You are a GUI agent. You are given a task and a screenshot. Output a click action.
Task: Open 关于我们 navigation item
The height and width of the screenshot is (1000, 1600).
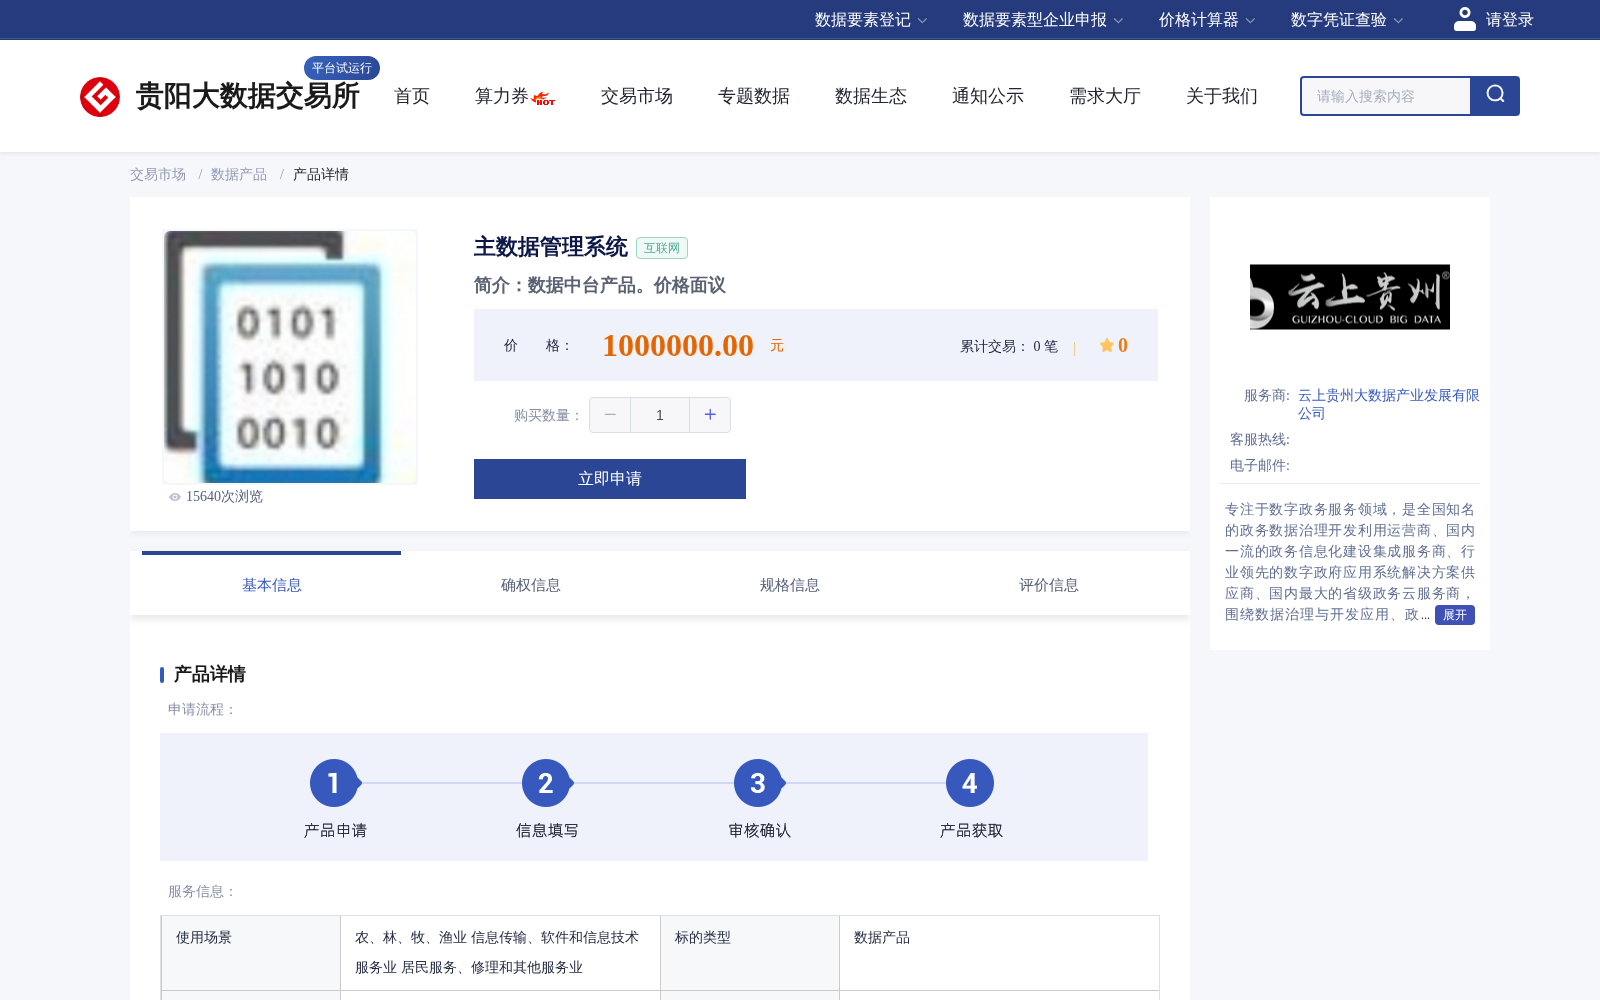pyautogui.click(x=1222, y=96)
